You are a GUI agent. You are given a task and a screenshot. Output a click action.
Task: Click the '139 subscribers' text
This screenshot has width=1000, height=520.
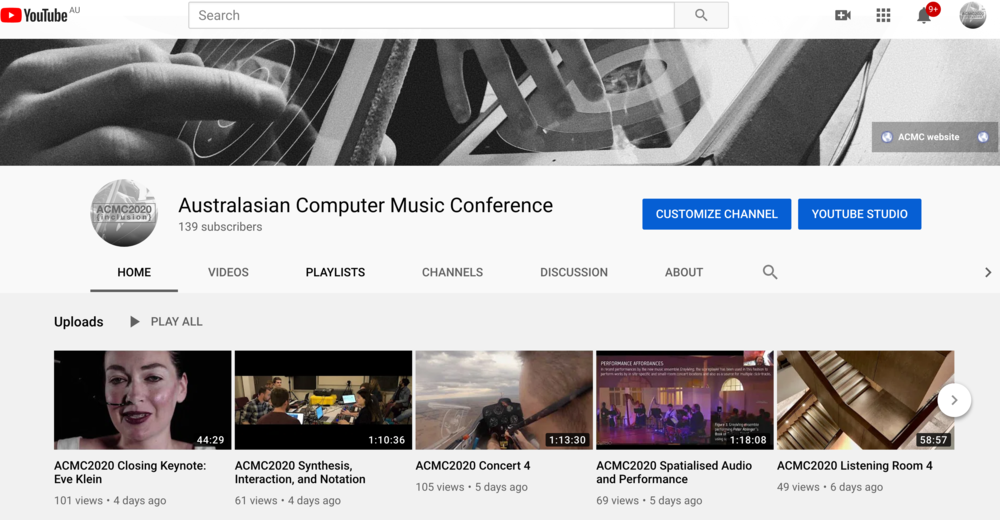220,227
